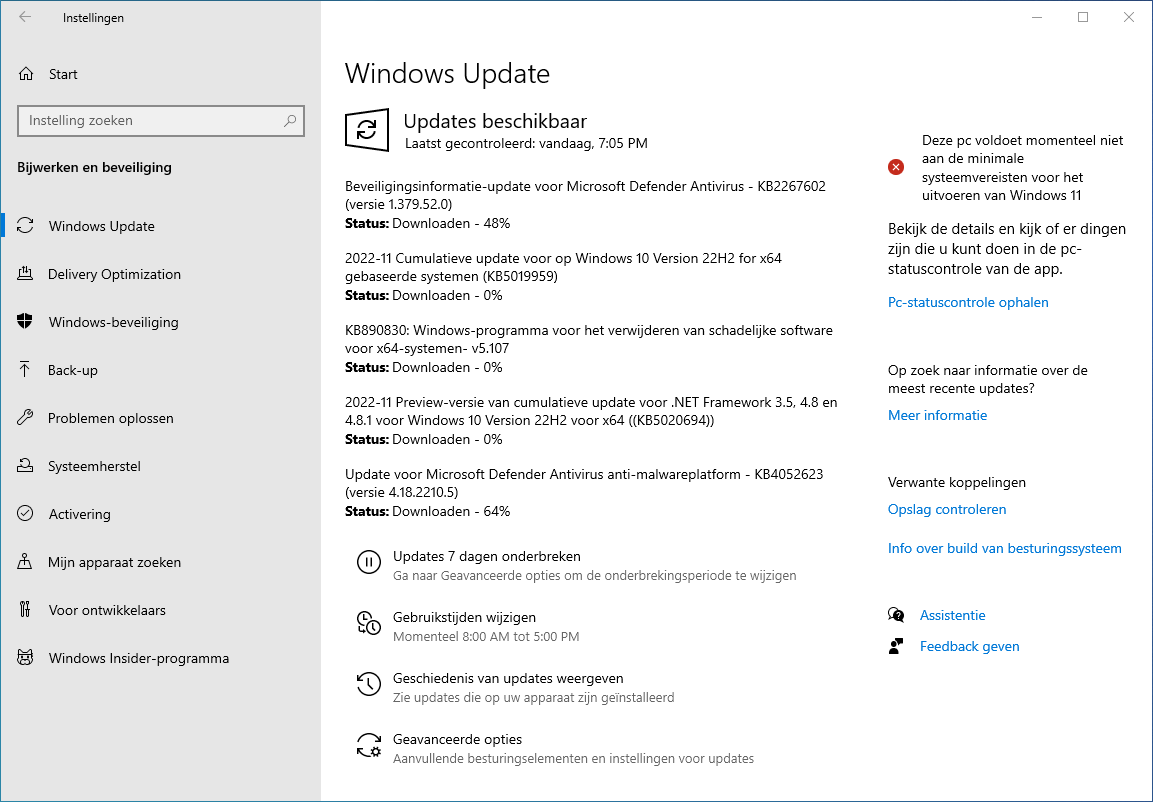Screen dimensions: 1153x802
Task: Open Windows Insider-programma page
Action: click(x=138, y=658)
